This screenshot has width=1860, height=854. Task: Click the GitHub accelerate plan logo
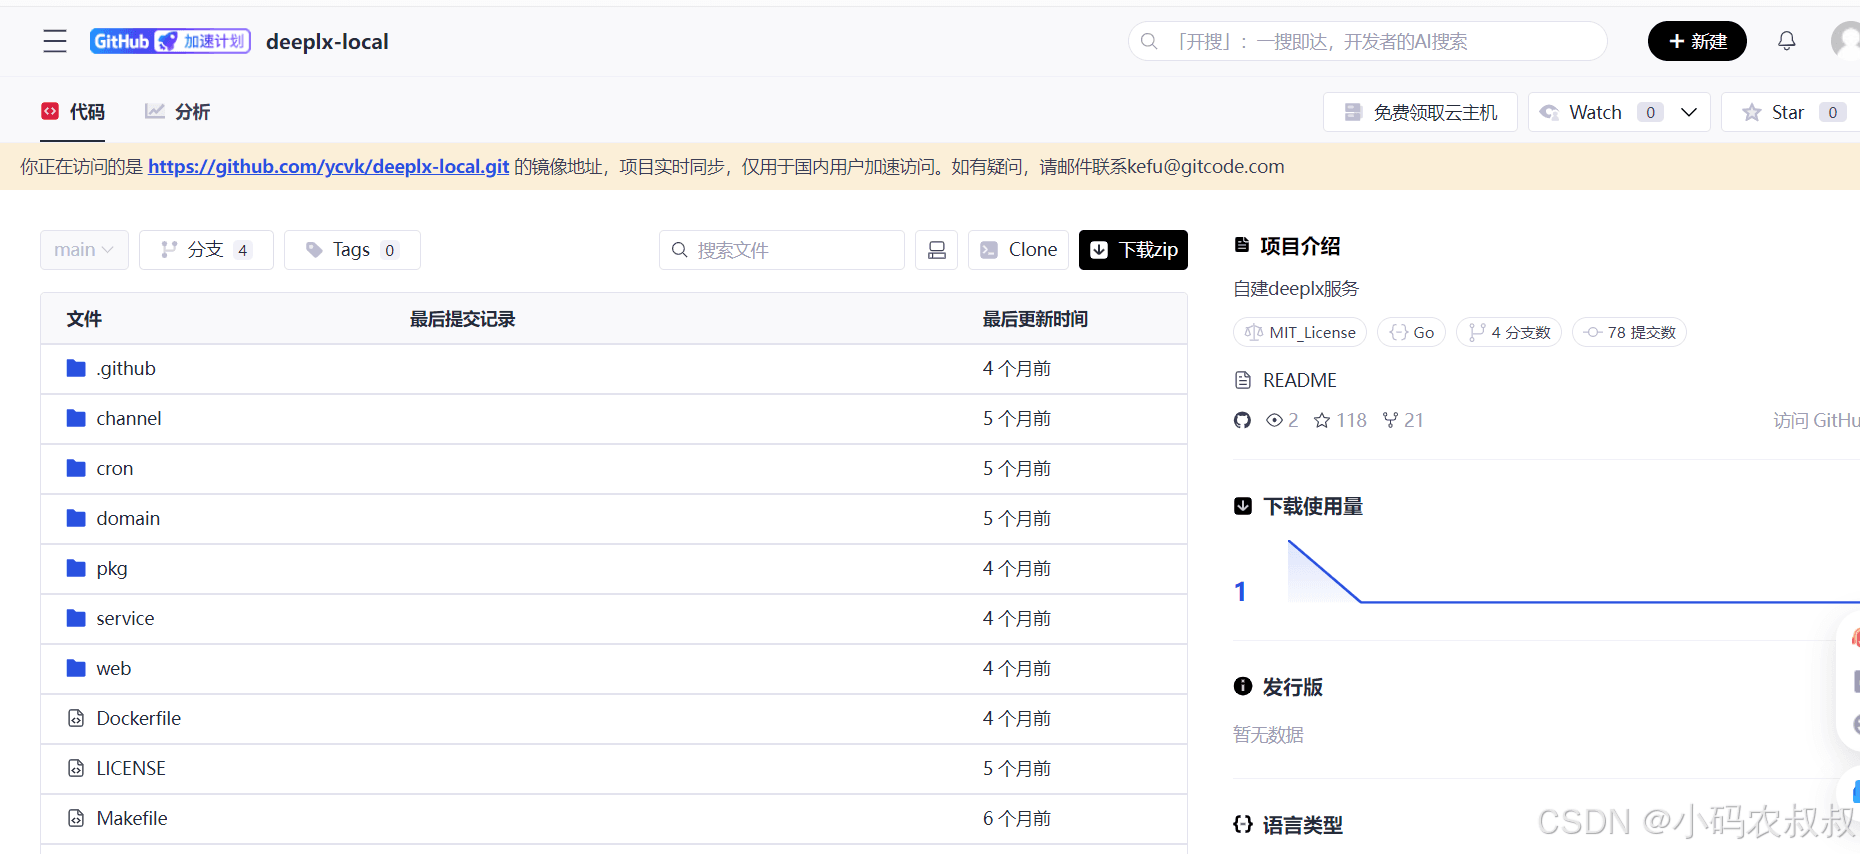click(x=170, y=41)
